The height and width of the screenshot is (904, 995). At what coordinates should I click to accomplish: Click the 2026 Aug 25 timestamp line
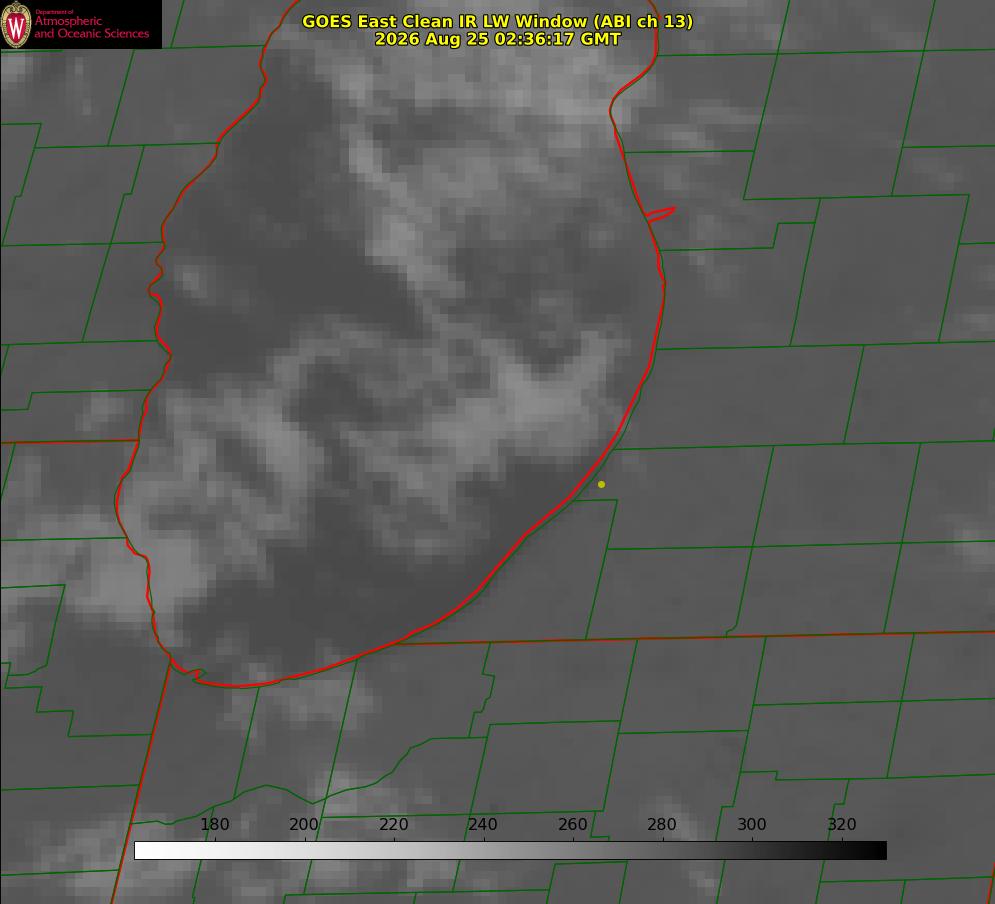tap(498, 39)
